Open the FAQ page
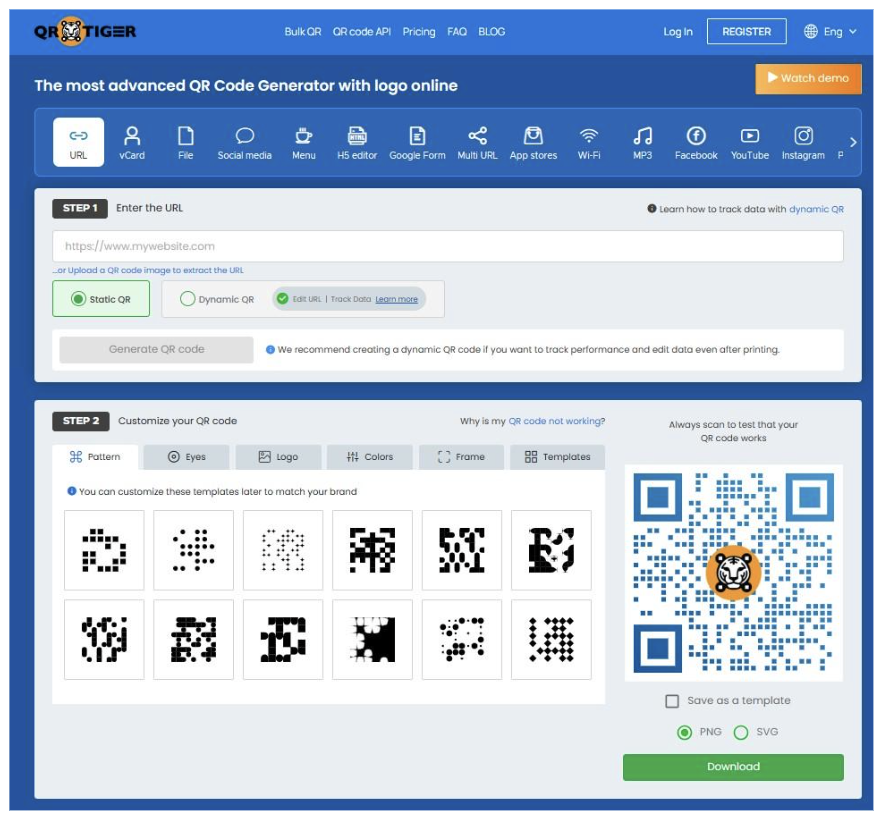884x824 pixels. (457, 32)
